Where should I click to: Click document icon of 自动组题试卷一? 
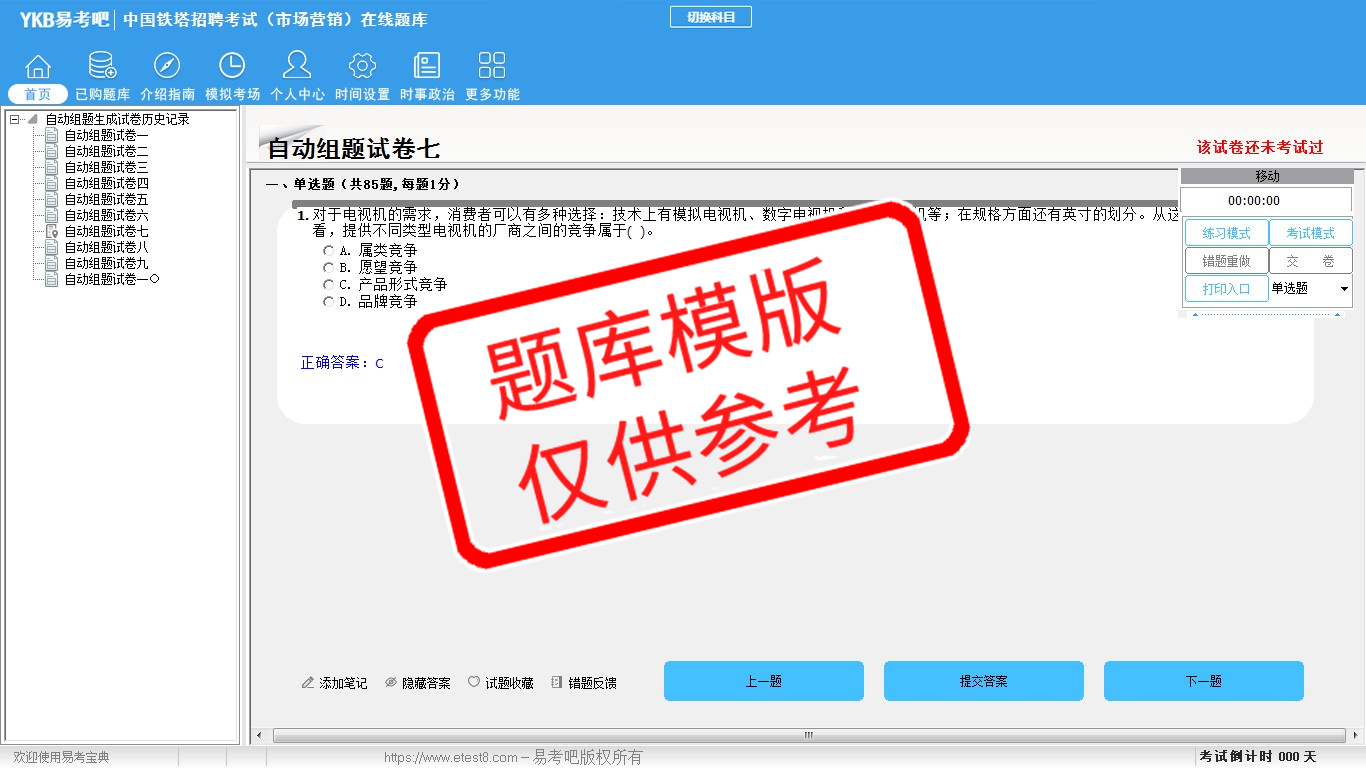pyautogui.click(x=52, y=135)
